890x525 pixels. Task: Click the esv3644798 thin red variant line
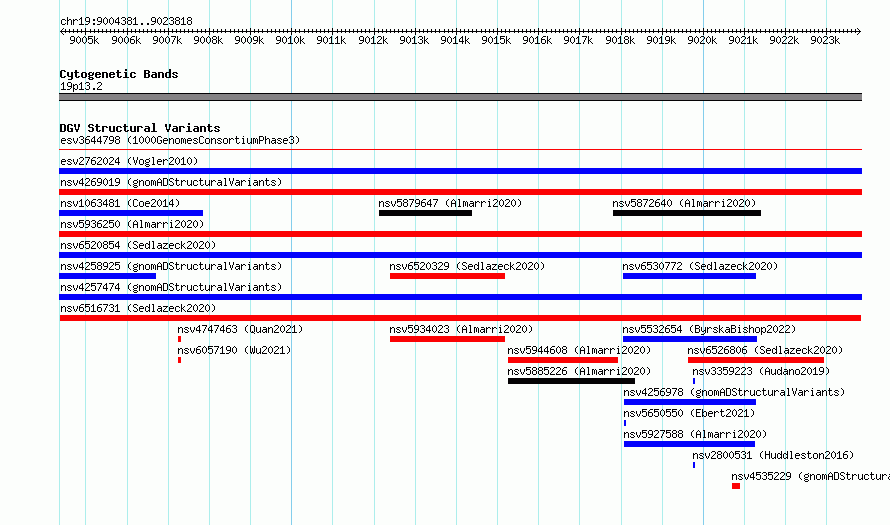(460, 150)
